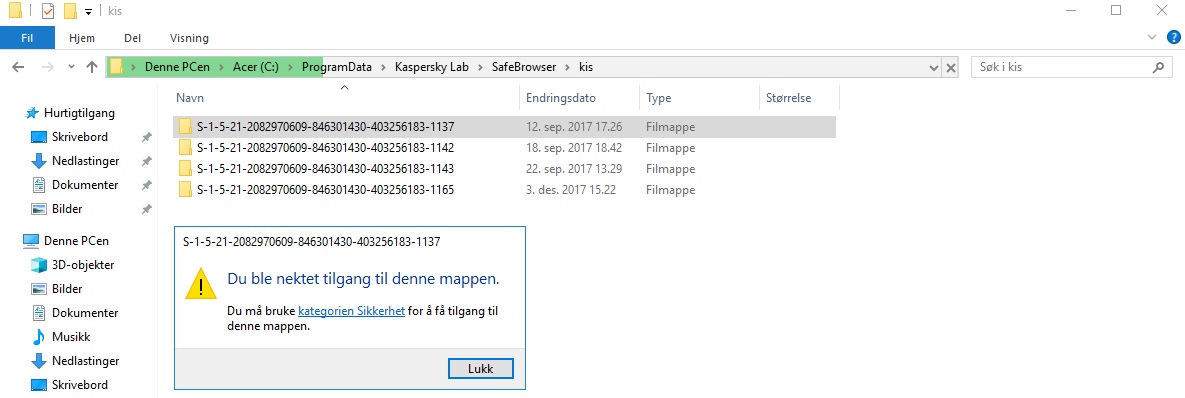Open the address bar history dropdown
Screen dimensions: 1185x398
(x=934, y=67)
